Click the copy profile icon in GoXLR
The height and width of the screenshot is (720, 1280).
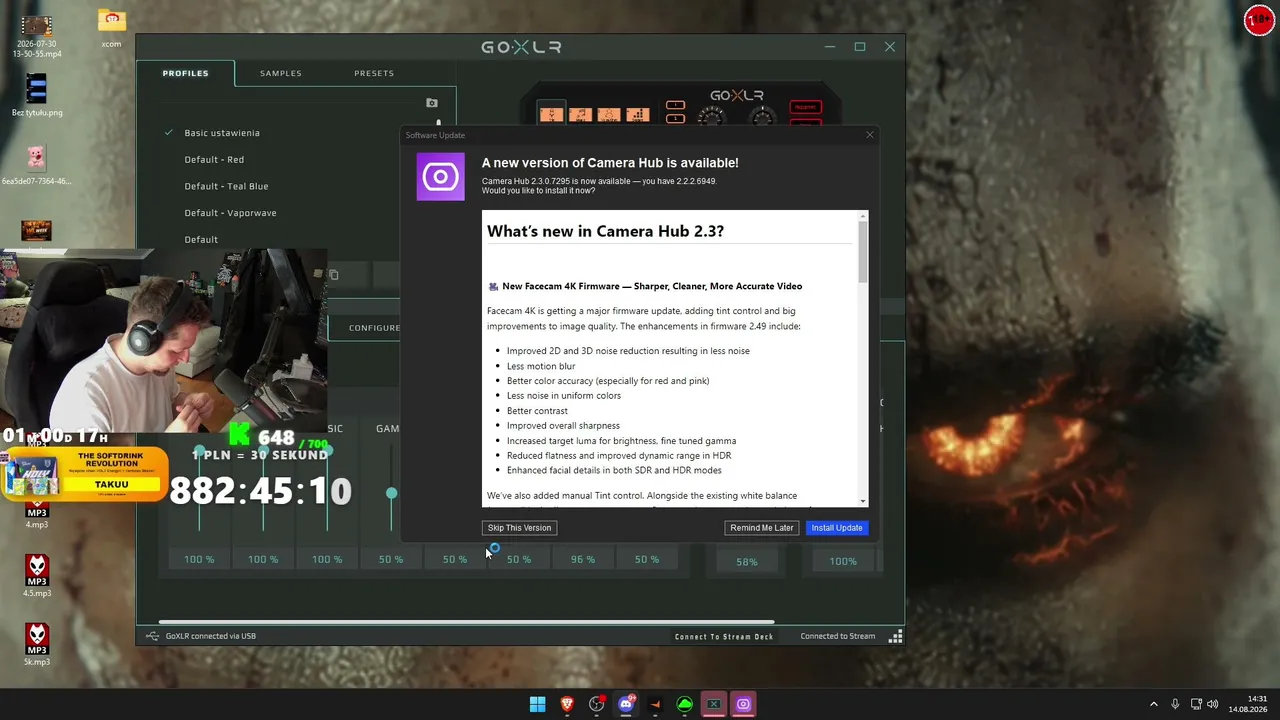[x=333, y=275]
